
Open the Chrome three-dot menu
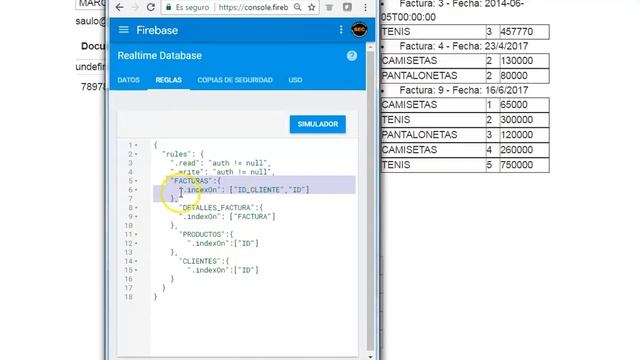point(365,7)
